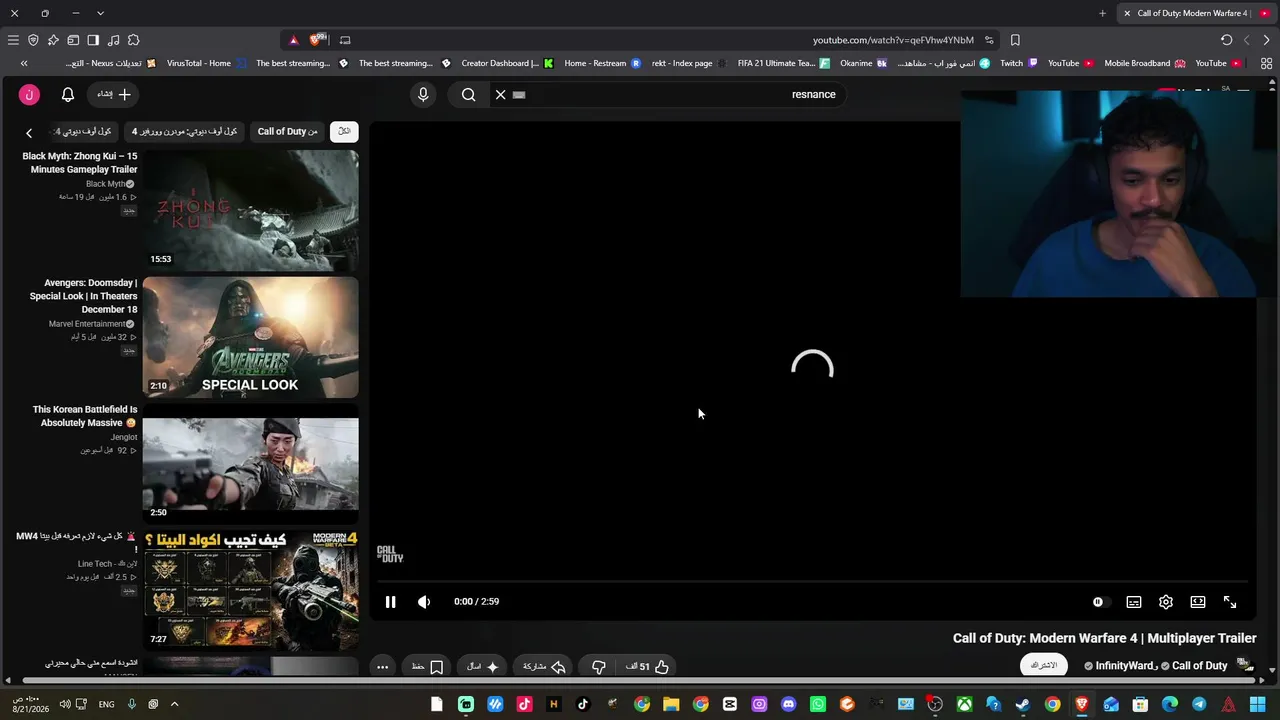
Task: Open the account avatar menu
Action: coord(29,94)
